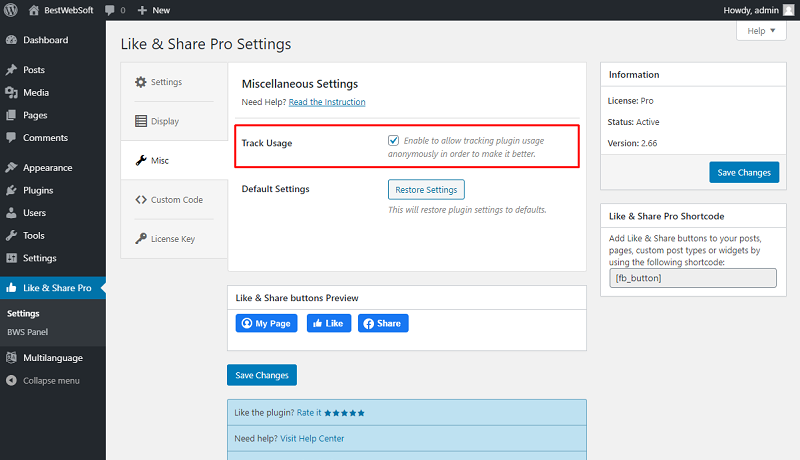
Task: Click the Misc tab wrench icon
Action: pyautogui.click(x=141, y=160)
